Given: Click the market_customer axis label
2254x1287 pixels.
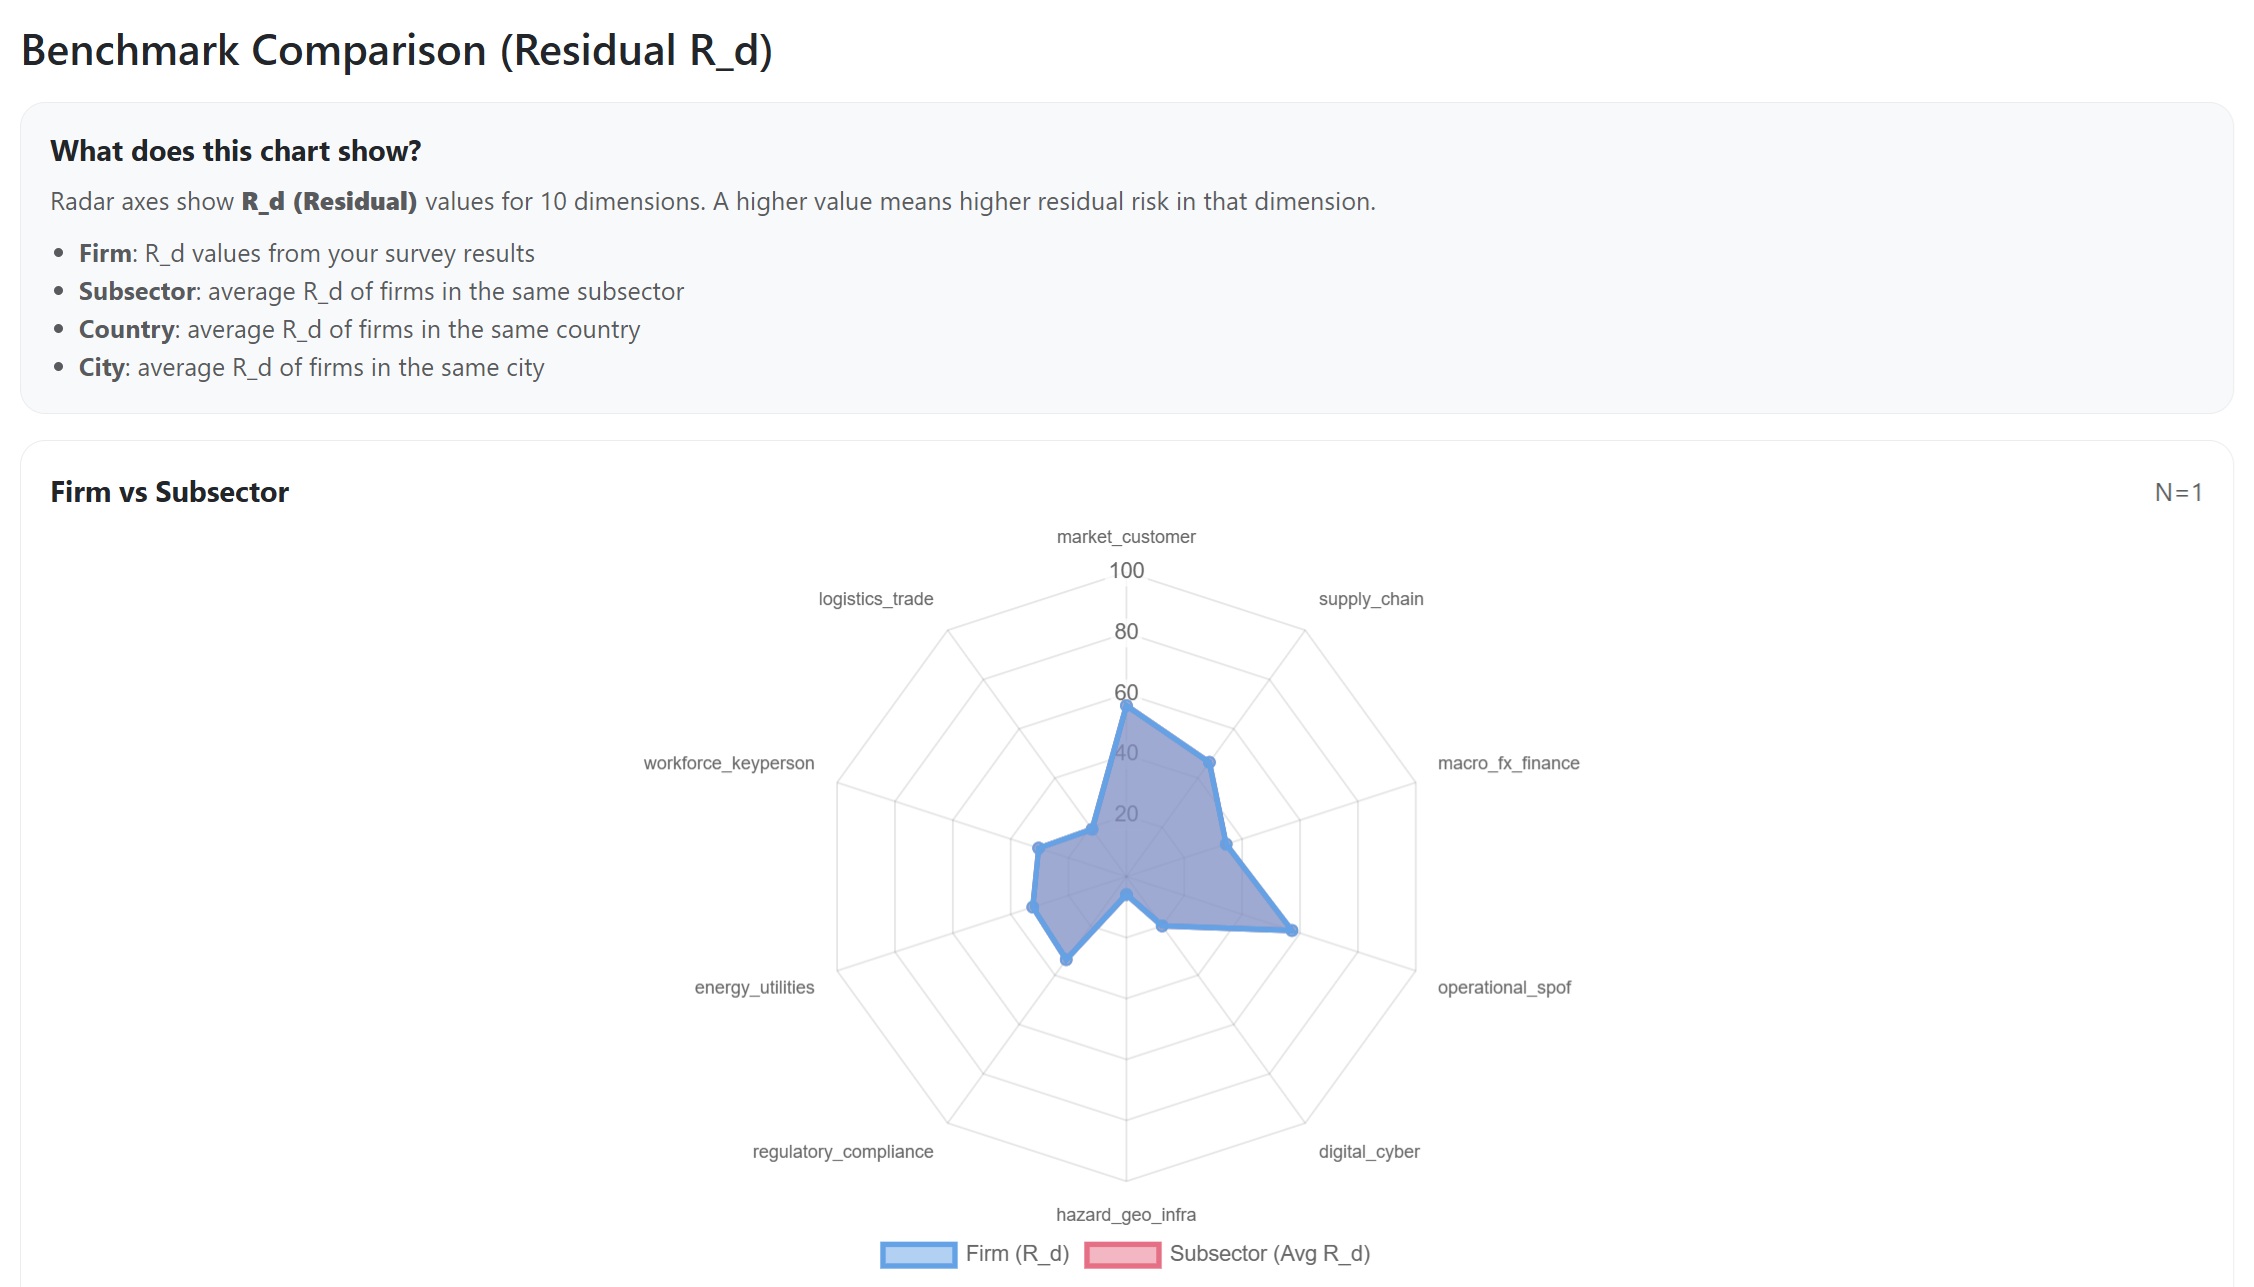Looking at the screenshot, I should (x=1126, y=537).
